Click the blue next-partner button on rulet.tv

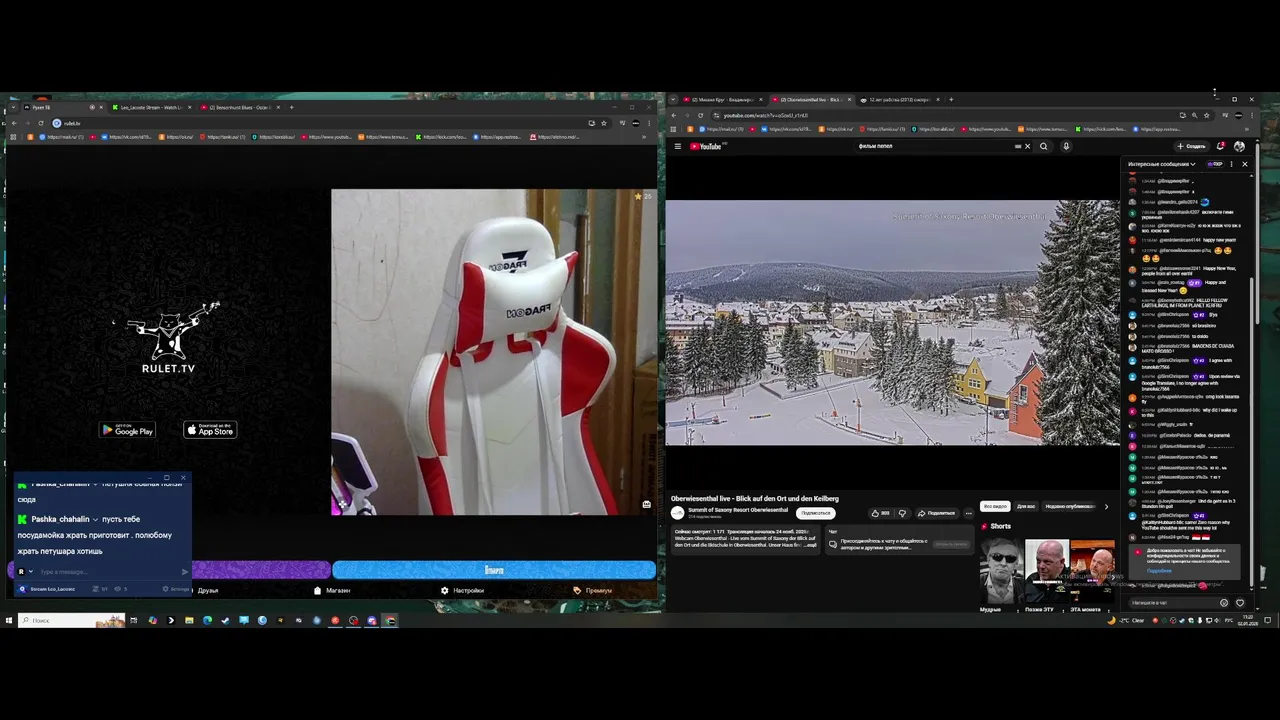tap(494, 570)
